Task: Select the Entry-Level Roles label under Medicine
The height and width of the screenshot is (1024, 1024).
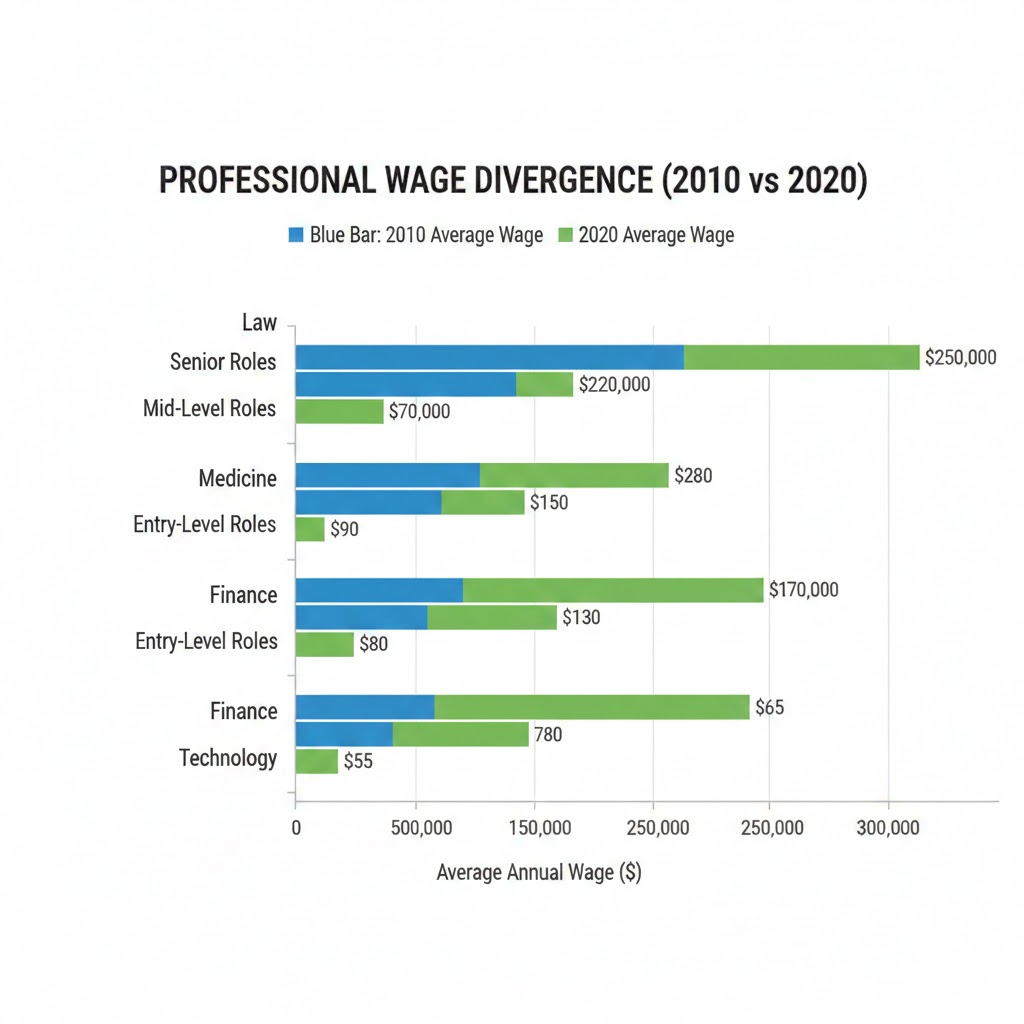Action: [205, 524]
